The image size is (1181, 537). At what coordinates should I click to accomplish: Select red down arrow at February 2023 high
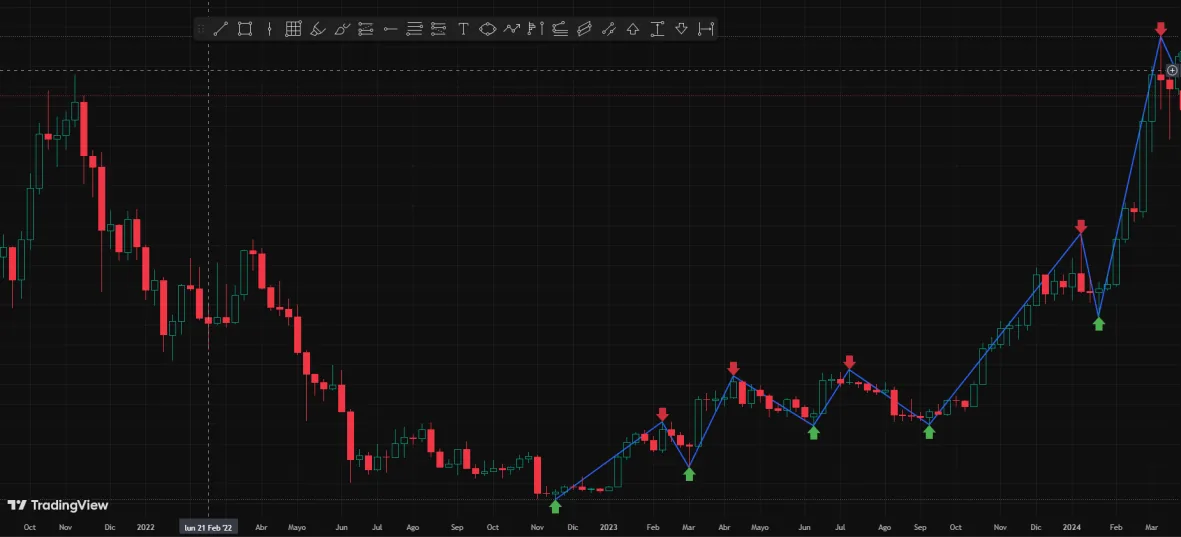(662, 414)
